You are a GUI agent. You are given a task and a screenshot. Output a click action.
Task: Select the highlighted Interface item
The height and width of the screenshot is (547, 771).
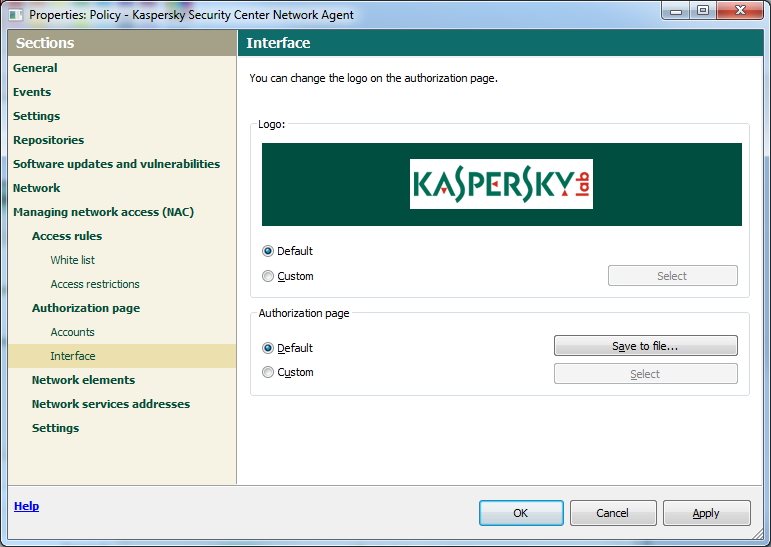tap(122, 356)
